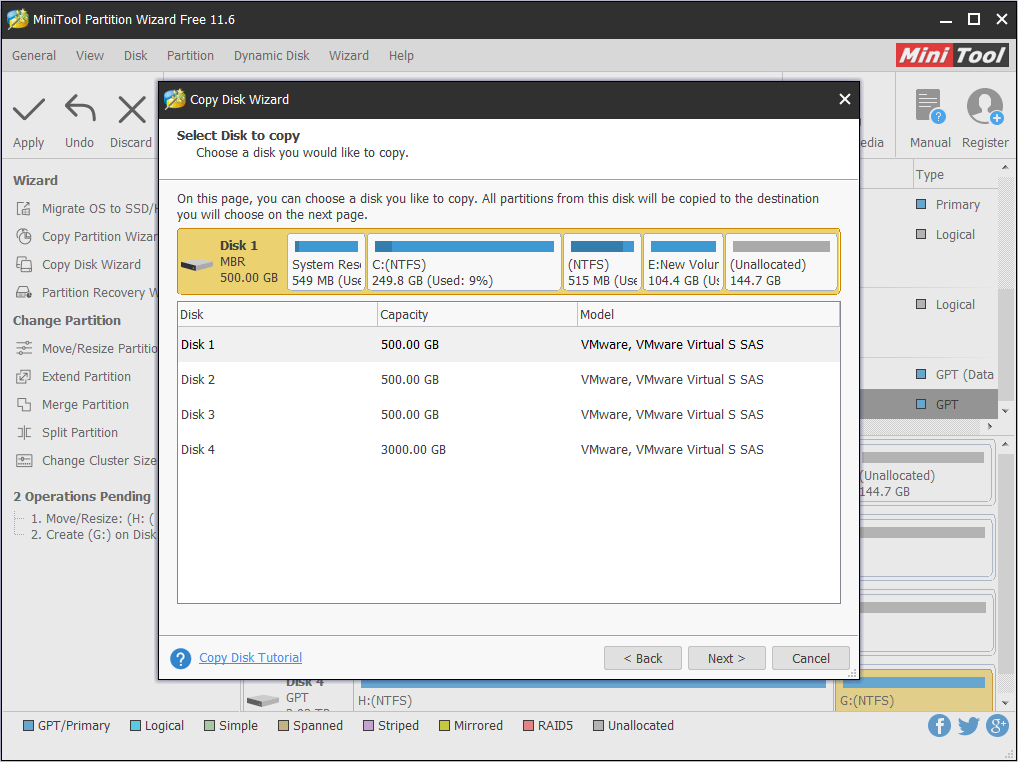The height and width of the screenshot is (762, 1018).
Task: Click the Disk column header
Action: (278, 314)
